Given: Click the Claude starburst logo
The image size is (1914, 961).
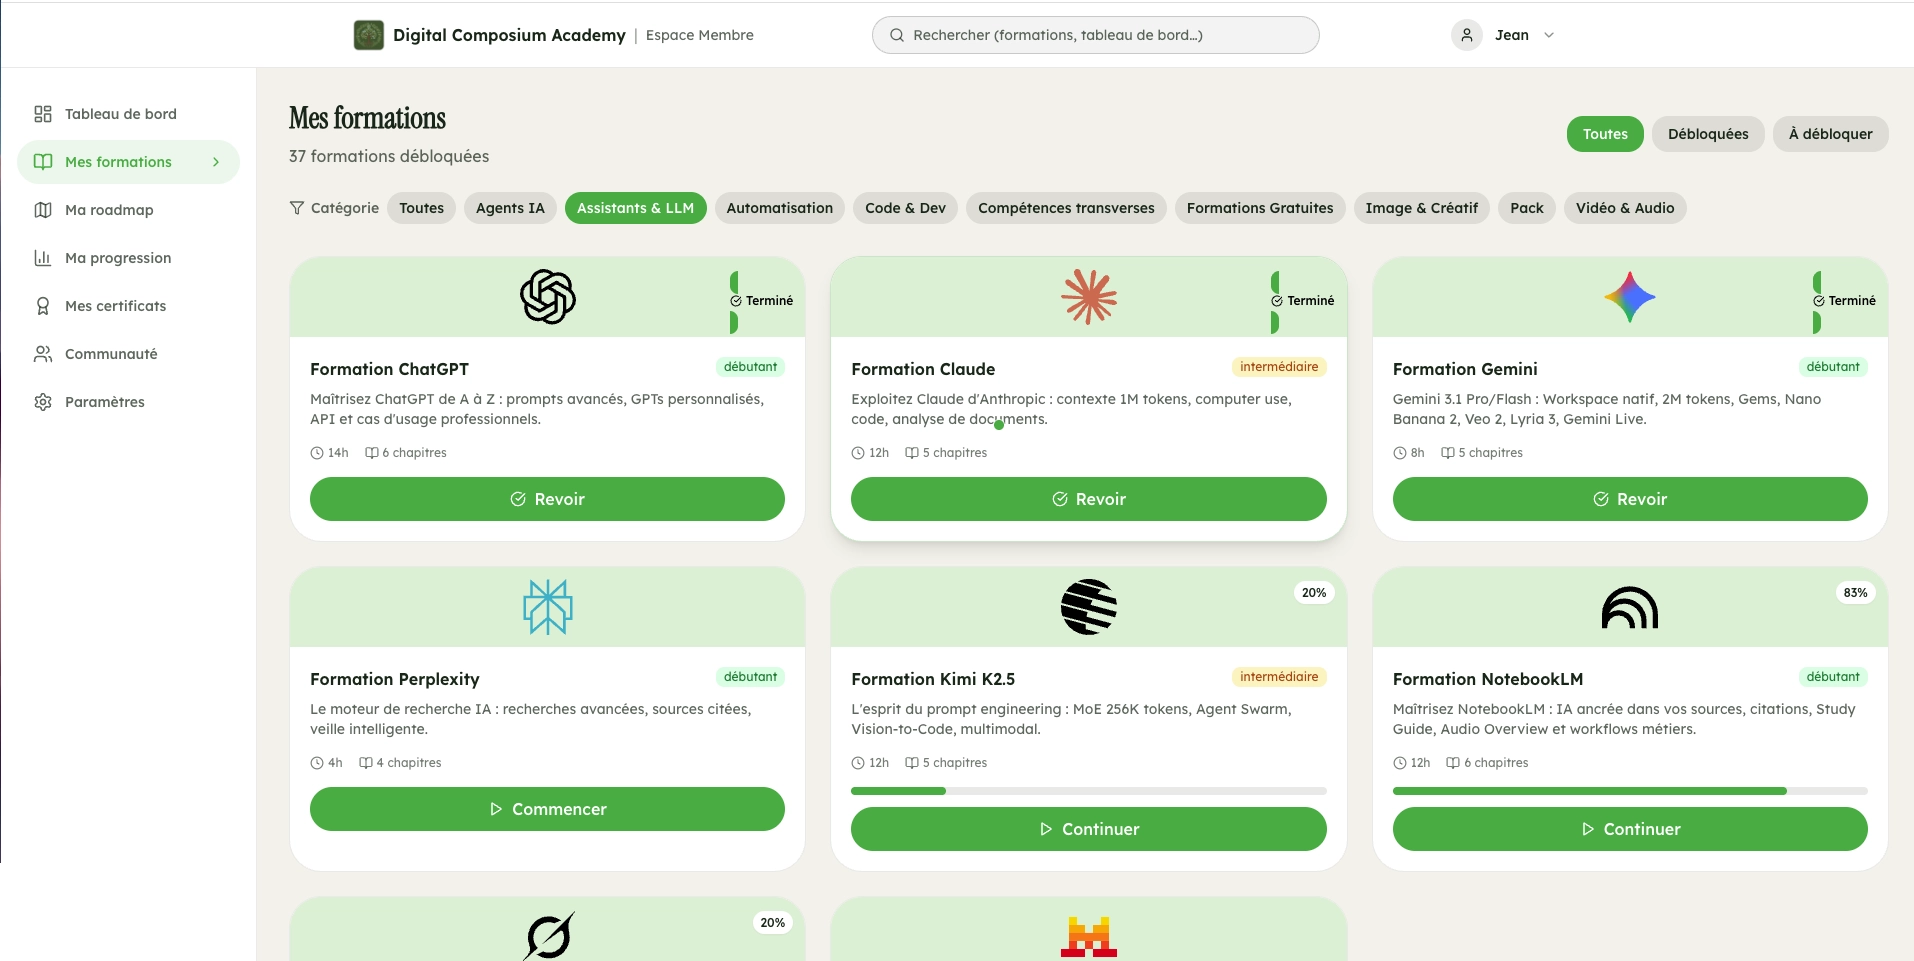Looking at the screenshot, I should pyautogui.click(x=1088, y=297).
